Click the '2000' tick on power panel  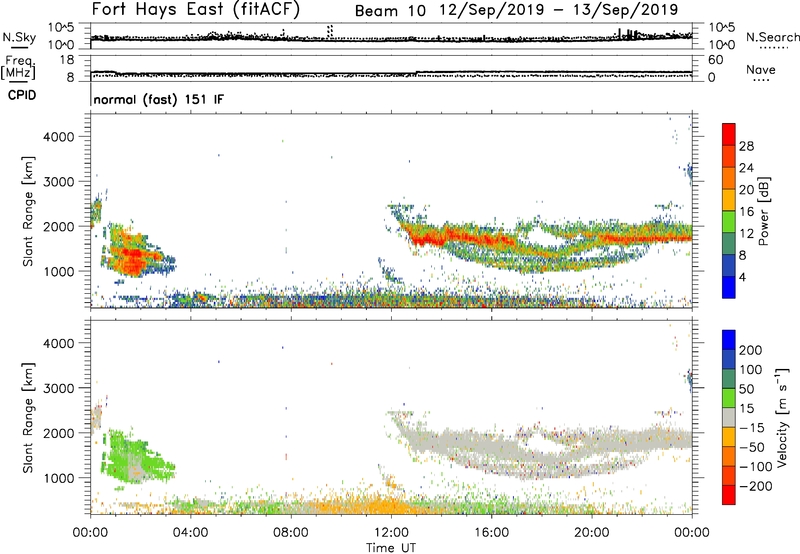click(58, 226)
